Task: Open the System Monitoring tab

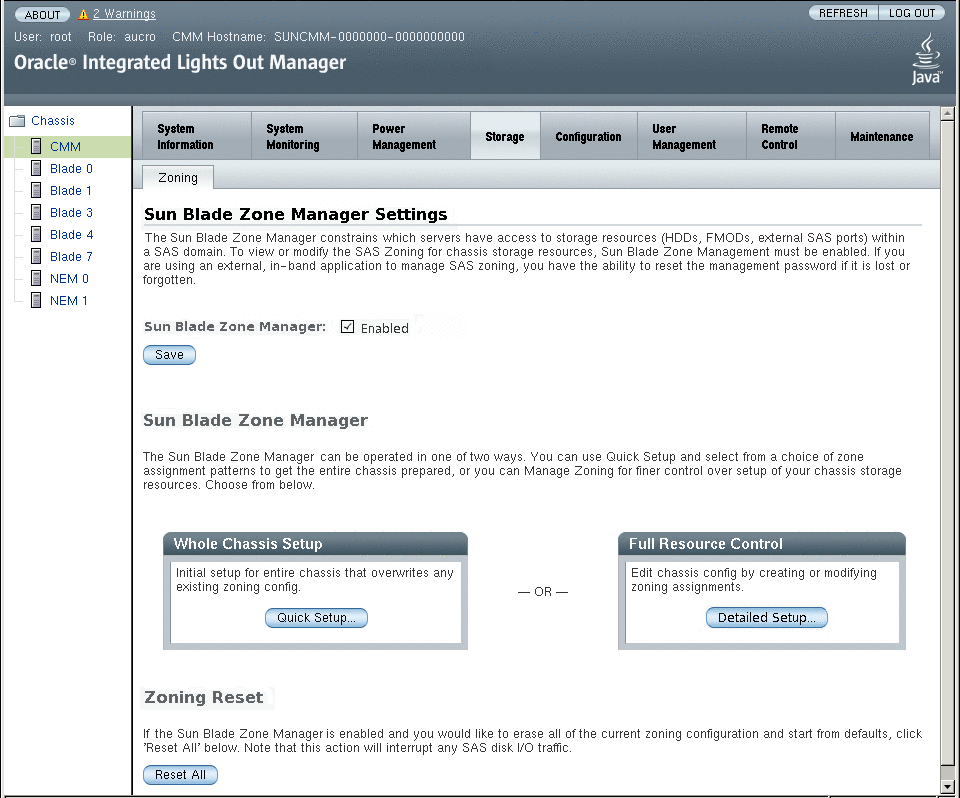Action: point(304,136)
